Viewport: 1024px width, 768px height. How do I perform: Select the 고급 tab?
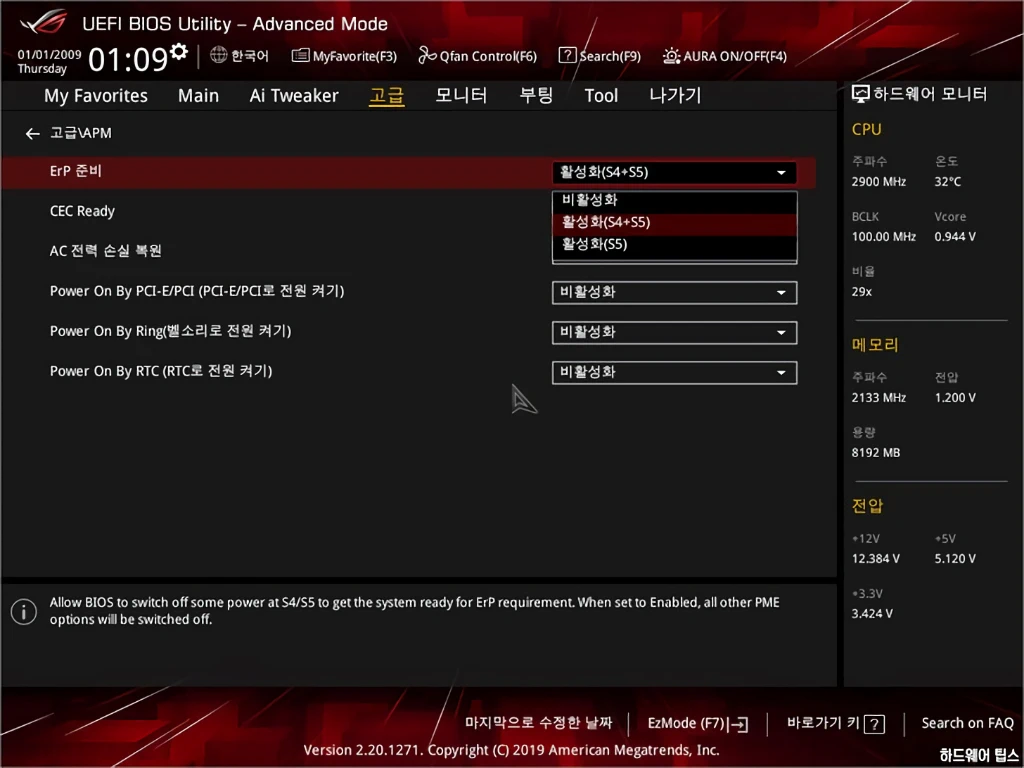[387, 96]
